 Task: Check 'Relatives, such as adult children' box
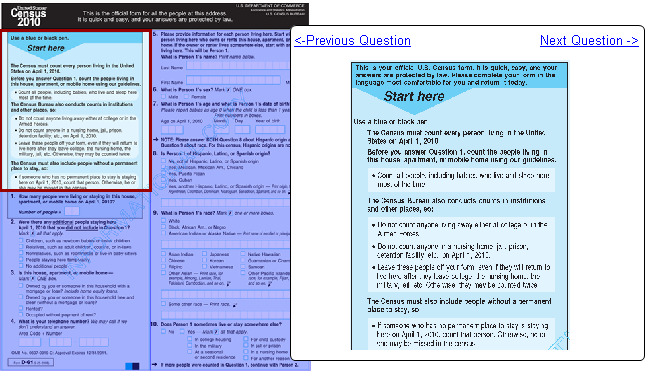click(21, 247)
